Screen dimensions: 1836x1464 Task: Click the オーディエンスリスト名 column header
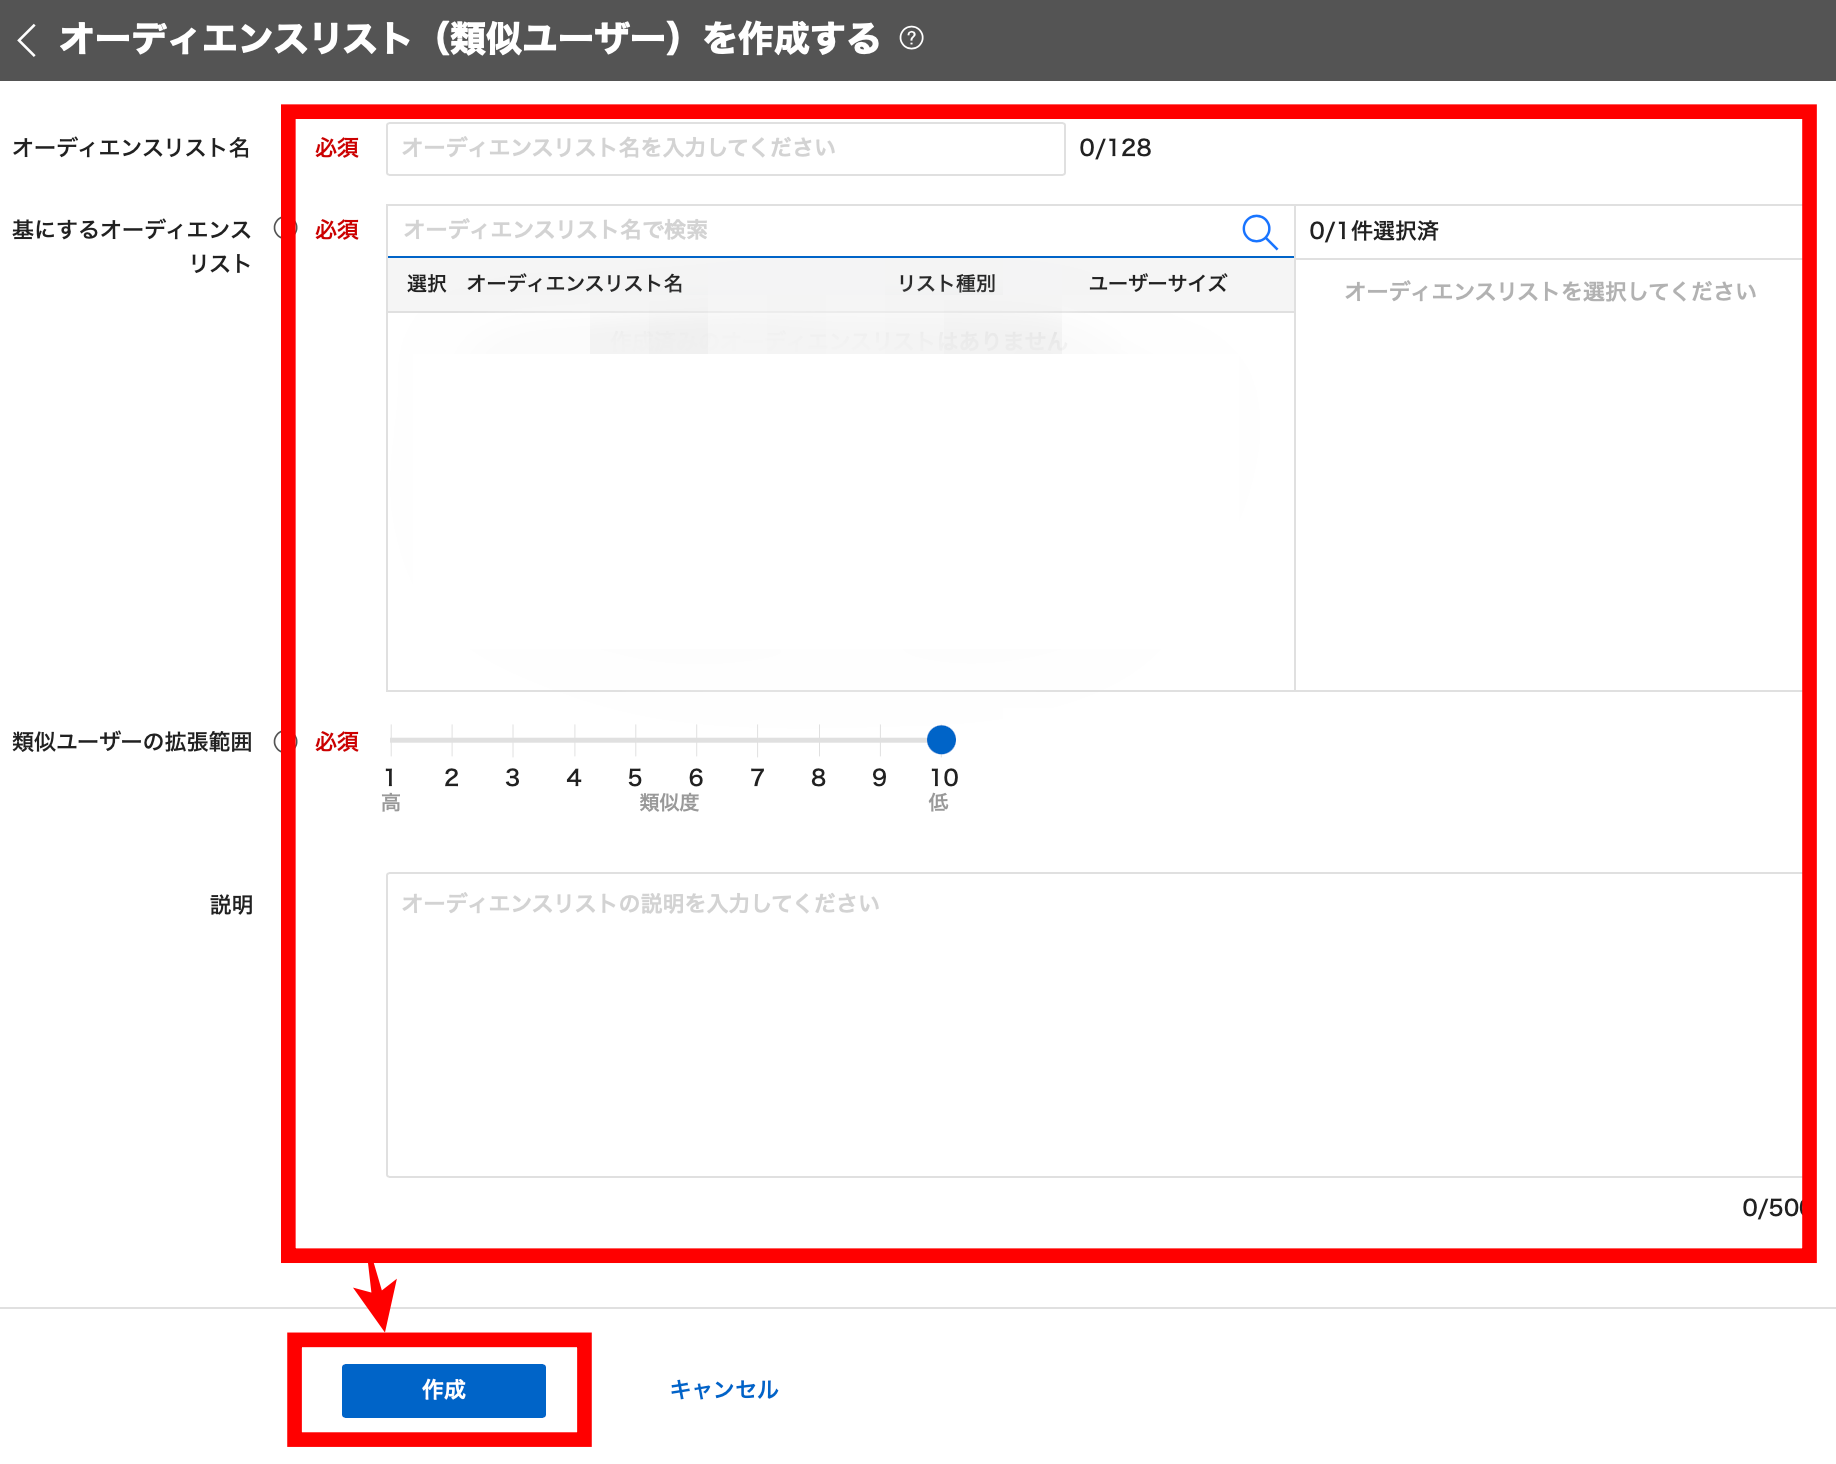click(x=574, y=284)
